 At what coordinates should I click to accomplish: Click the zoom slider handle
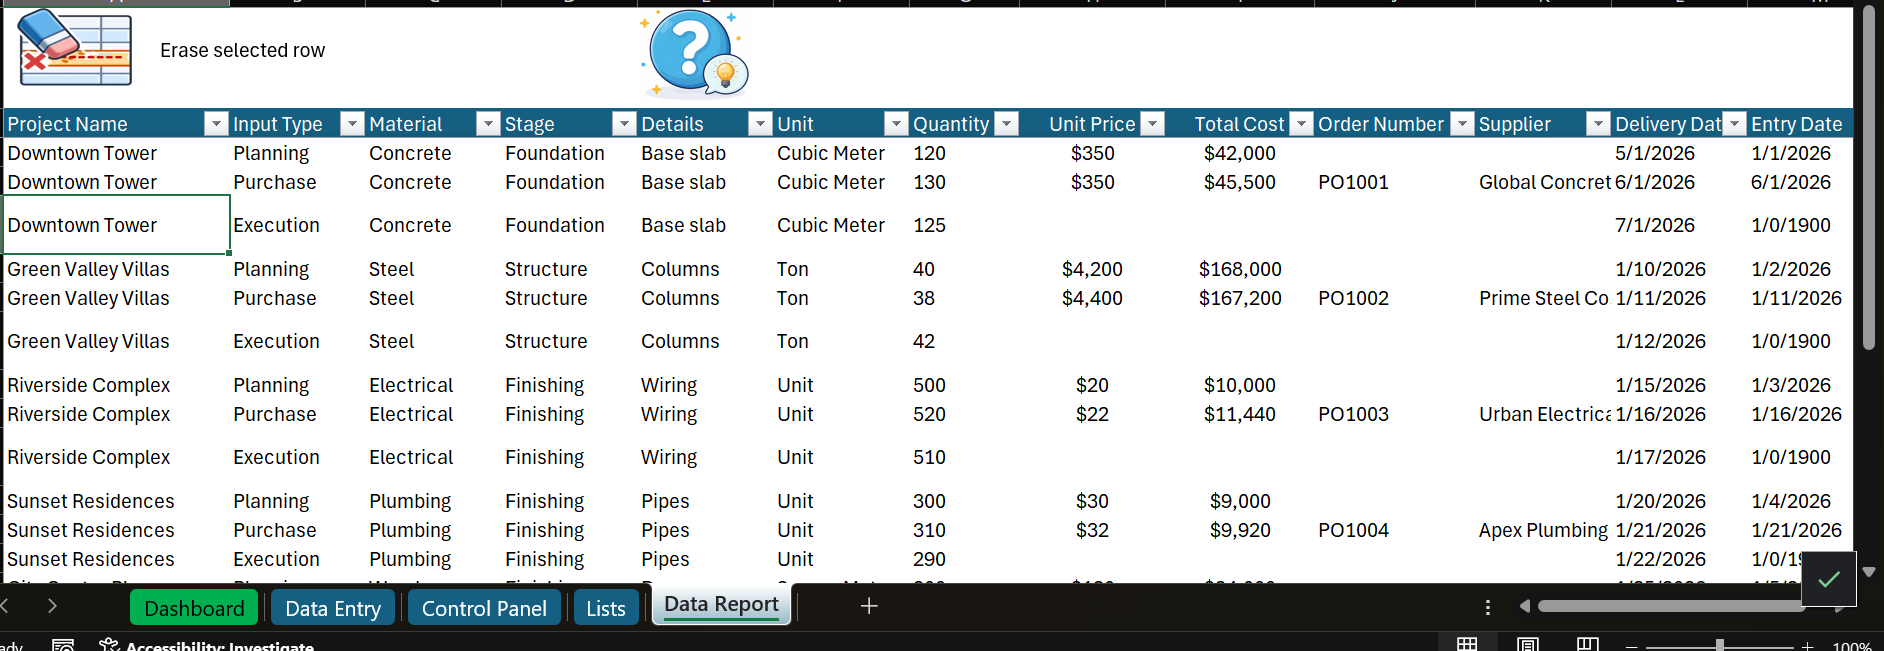1719,645
